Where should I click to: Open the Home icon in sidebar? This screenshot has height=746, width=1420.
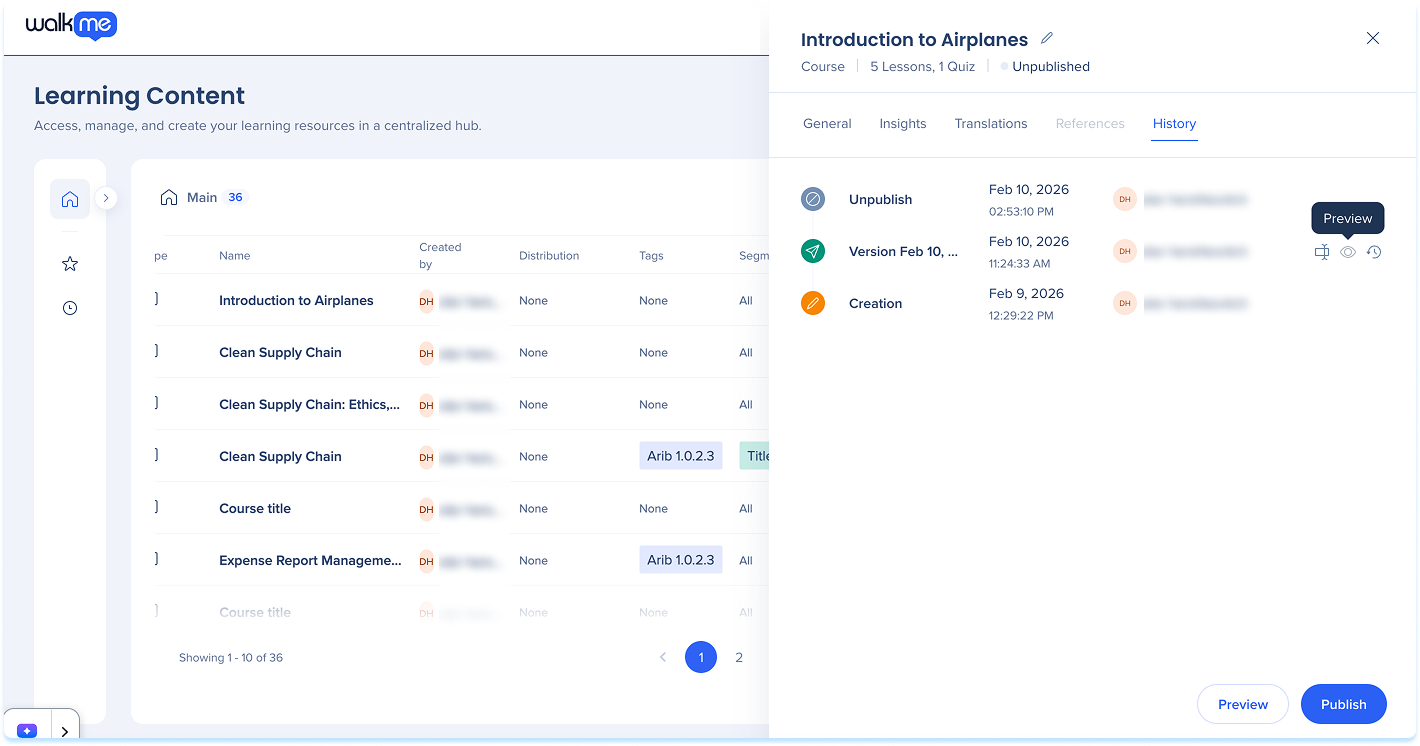(70, 199)
